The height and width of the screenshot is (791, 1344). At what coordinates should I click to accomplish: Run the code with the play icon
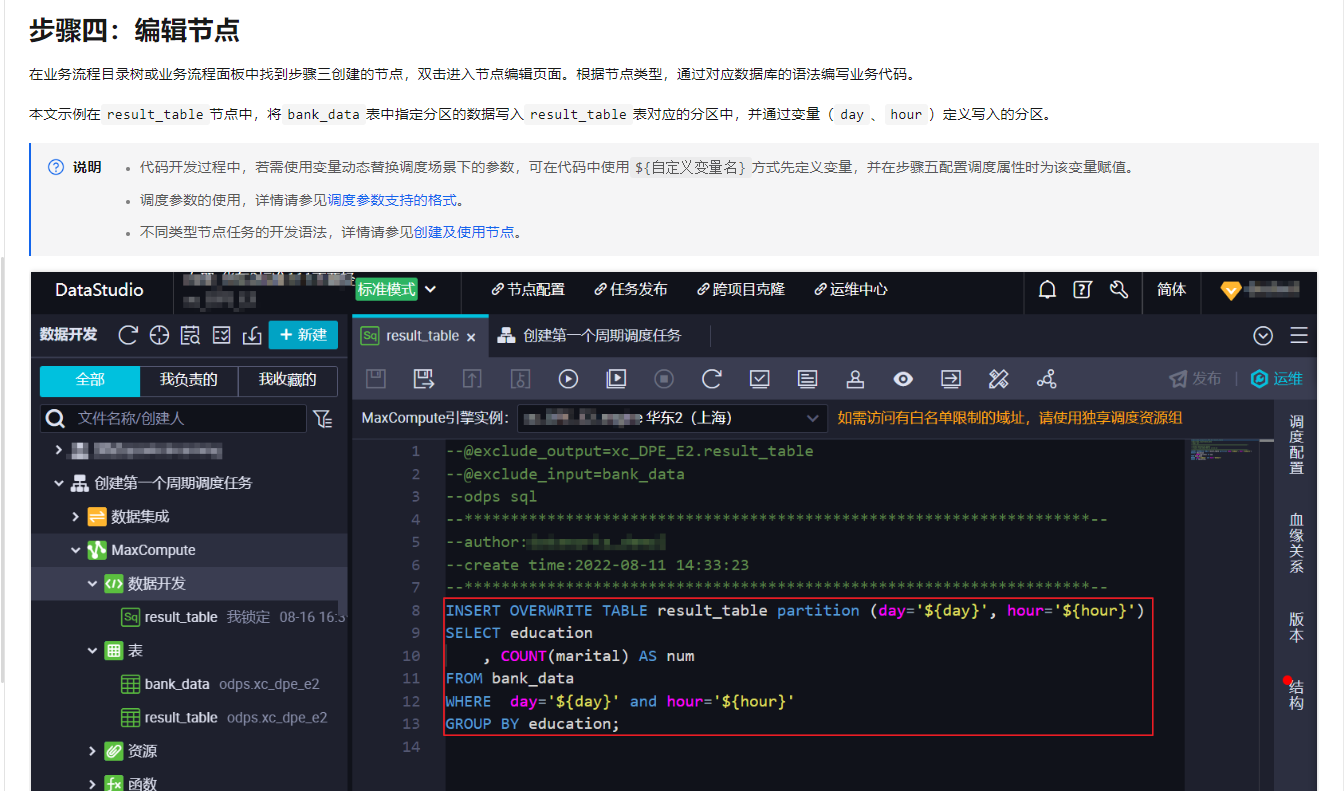[x=568, y=379]
